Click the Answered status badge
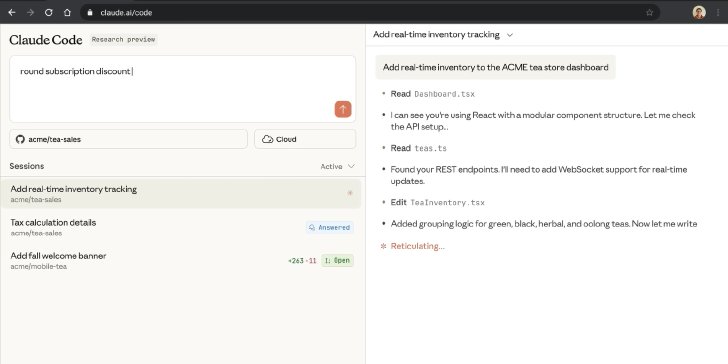Image resolution: width=728 pixels, height=364 pixels. point(330,228)
